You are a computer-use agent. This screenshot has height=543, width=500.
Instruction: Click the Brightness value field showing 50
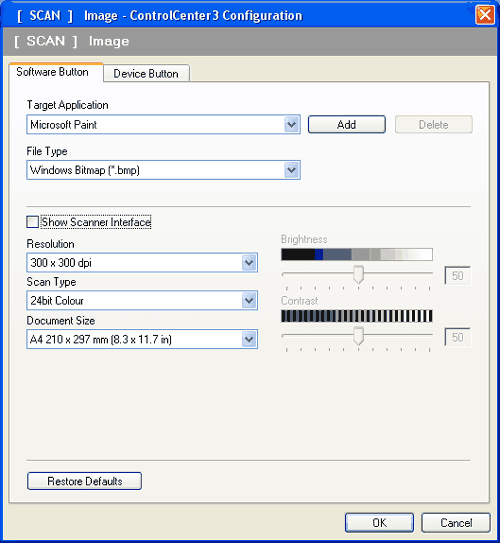pos(457,276)
